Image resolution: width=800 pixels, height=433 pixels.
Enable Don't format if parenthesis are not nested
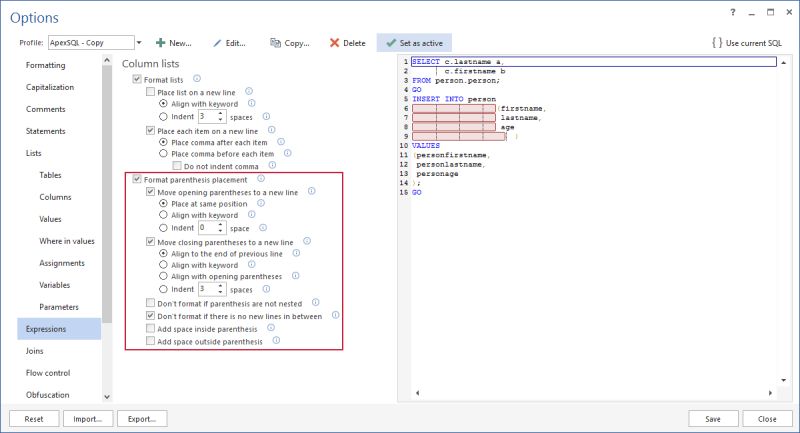150,303
